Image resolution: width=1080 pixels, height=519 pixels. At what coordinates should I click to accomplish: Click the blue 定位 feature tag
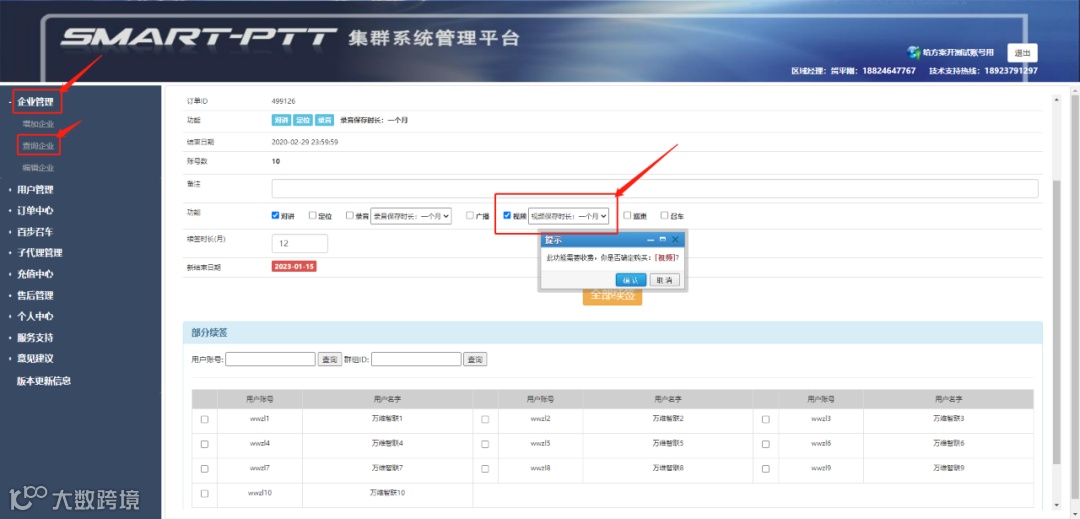(302, 120)
